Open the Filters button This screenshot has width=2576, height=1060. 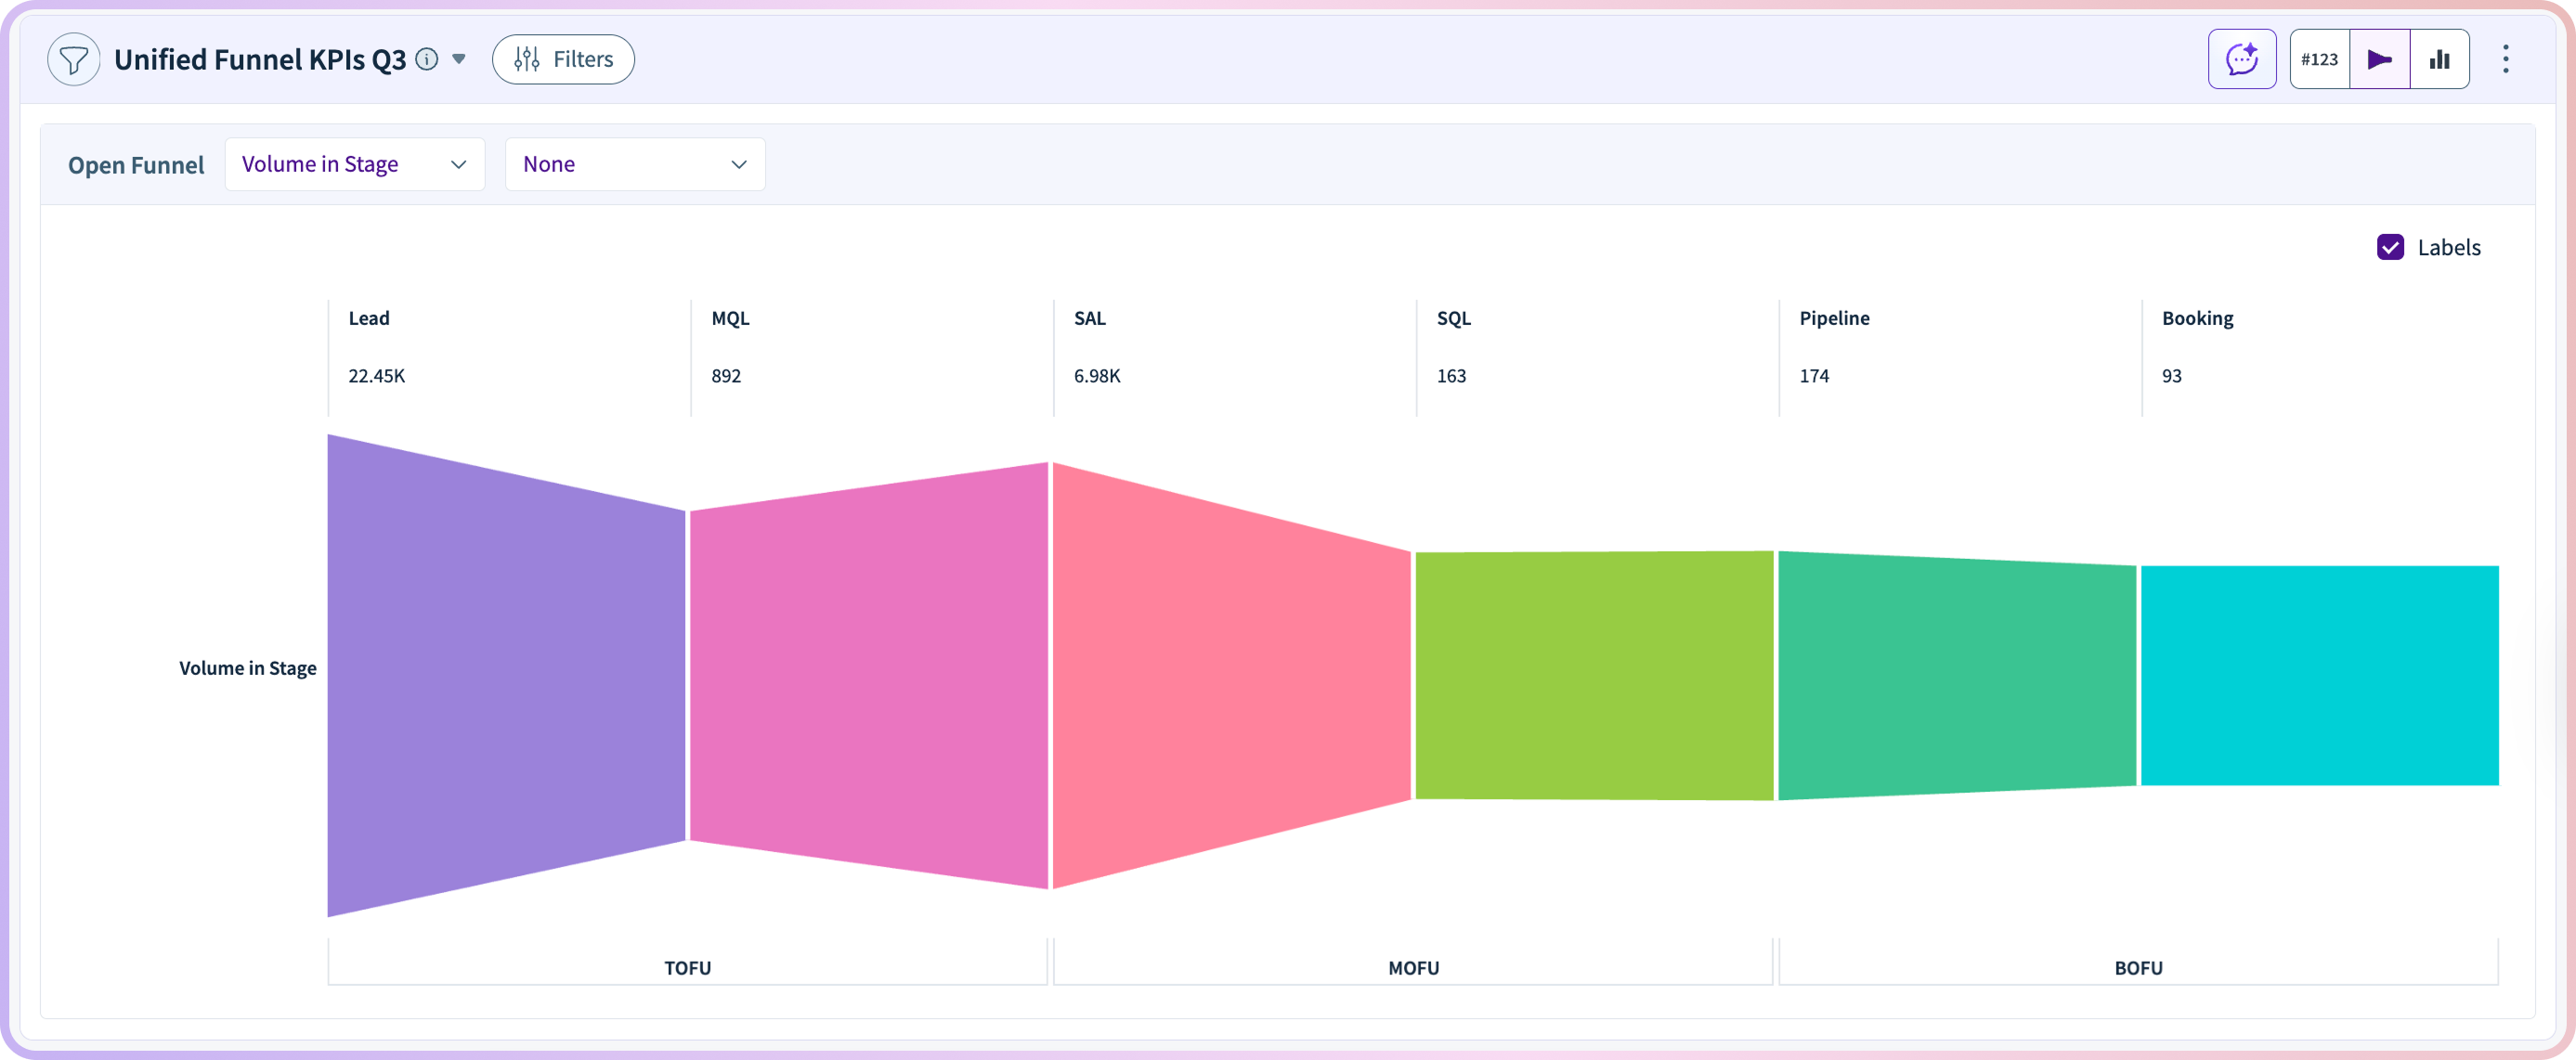(x=563, y=59)
